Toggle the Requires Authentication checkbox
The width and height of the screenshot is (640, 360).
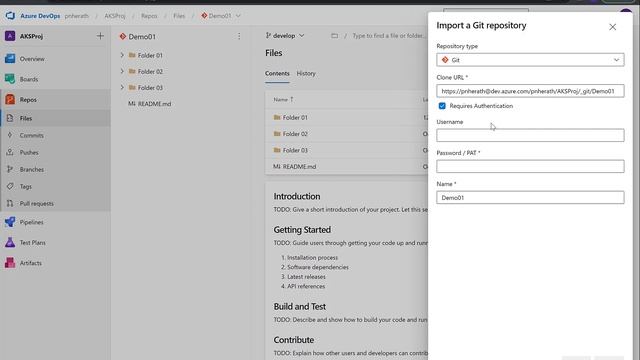point(442,106)
